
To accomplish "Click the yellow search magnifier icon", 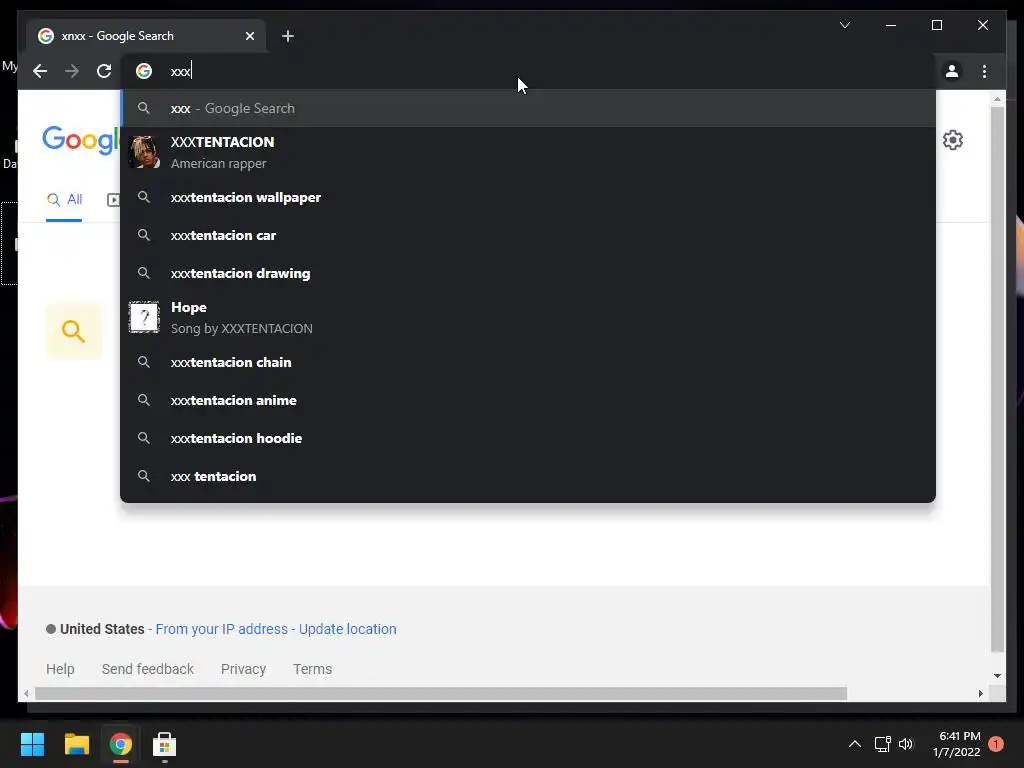I will click(73, 331).
